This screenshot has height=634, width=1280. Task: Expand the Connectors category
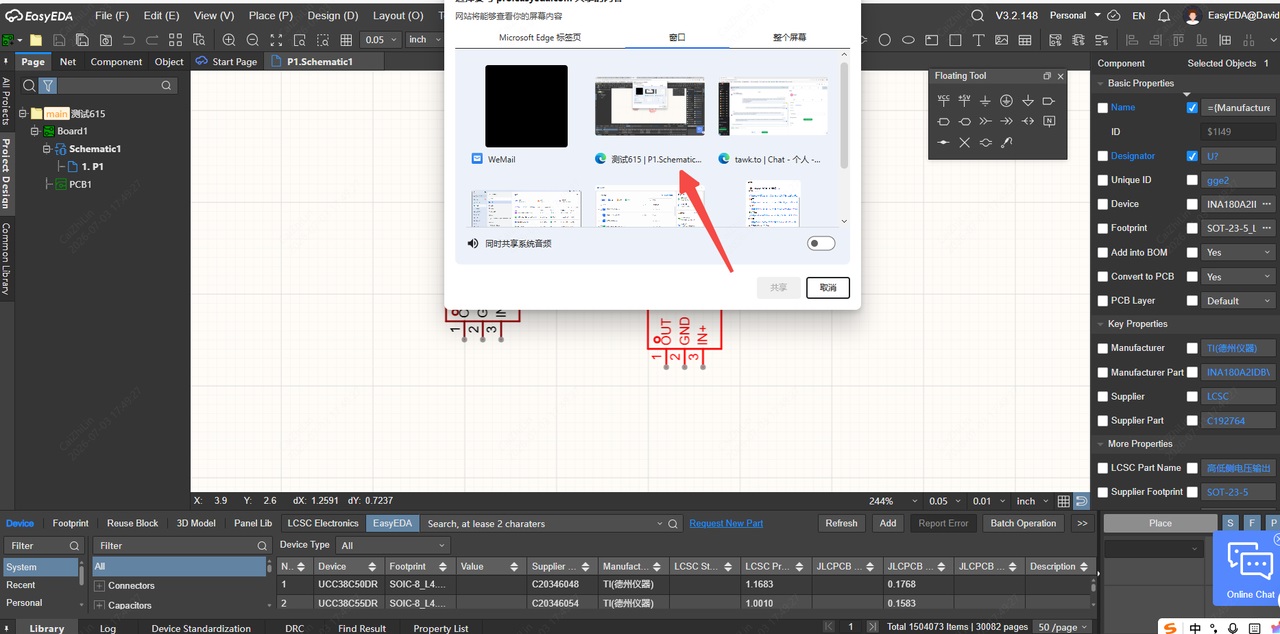(x=100, y=586)
